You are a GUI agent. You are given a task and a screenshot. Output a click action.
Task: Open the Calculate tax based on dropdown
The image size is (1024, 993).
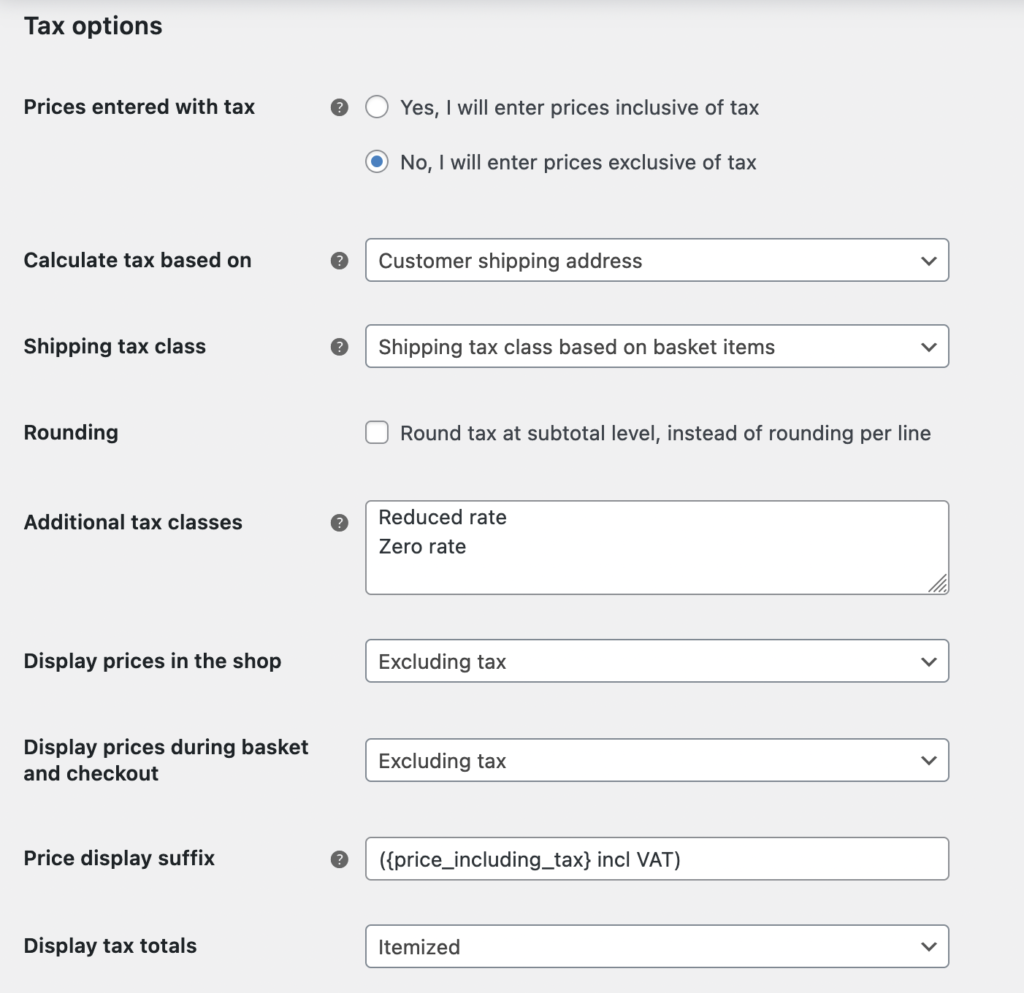click(x=656, y=261)
